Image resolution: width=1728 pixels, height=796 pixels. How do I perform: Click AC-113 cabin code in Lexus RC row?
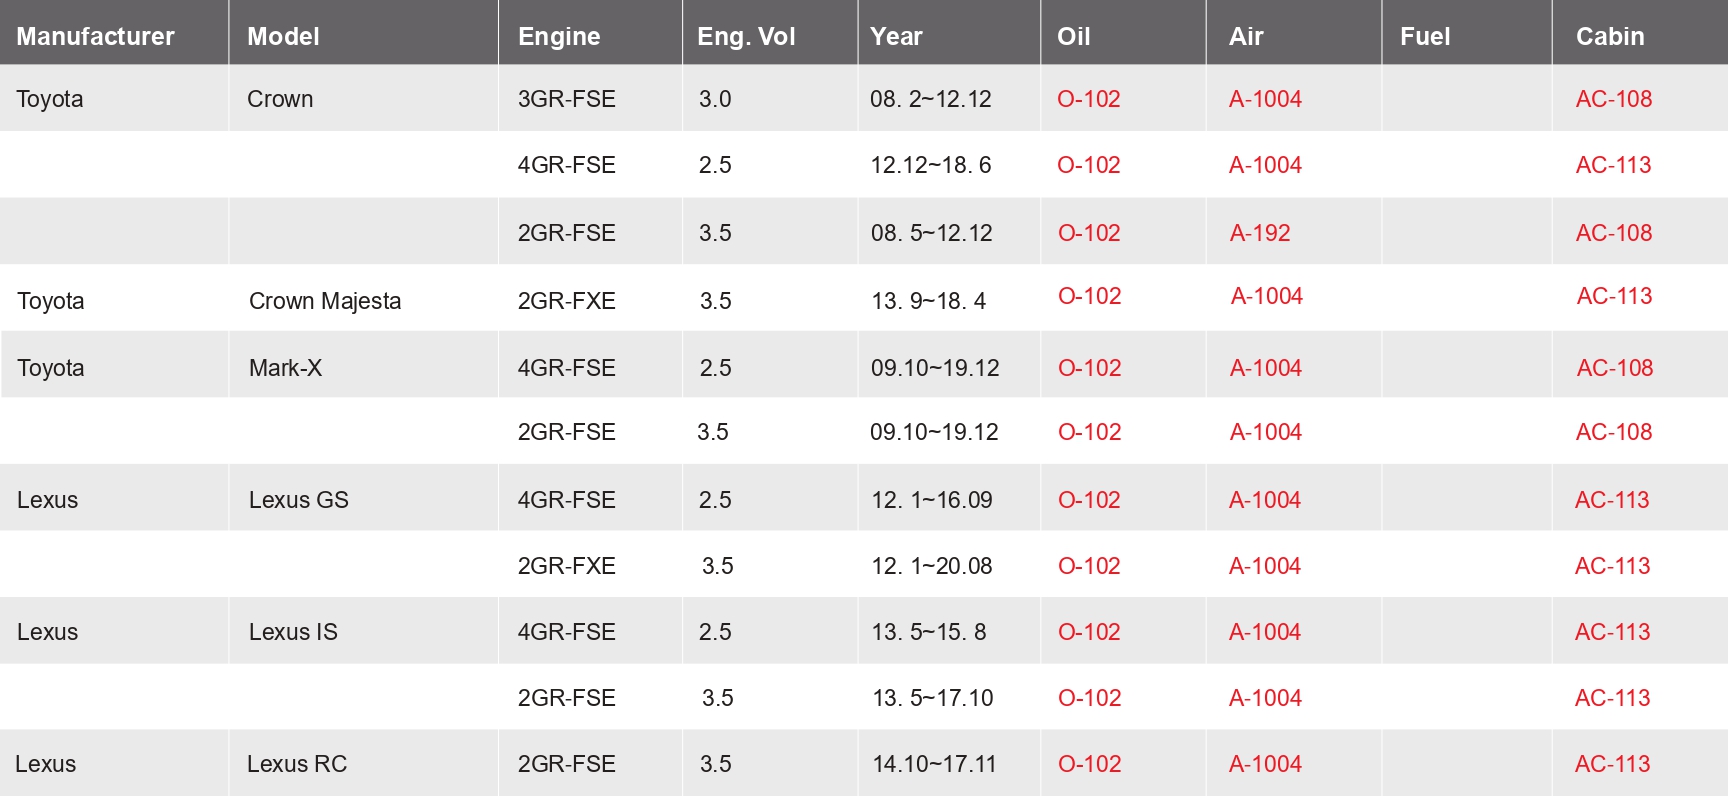1613,764
